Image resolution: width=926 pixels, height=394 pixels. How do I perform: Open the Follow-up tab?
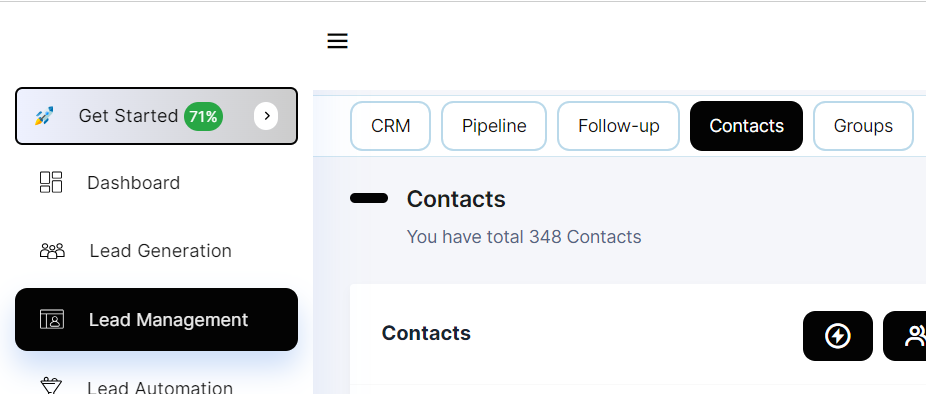(x=618, y=126)
